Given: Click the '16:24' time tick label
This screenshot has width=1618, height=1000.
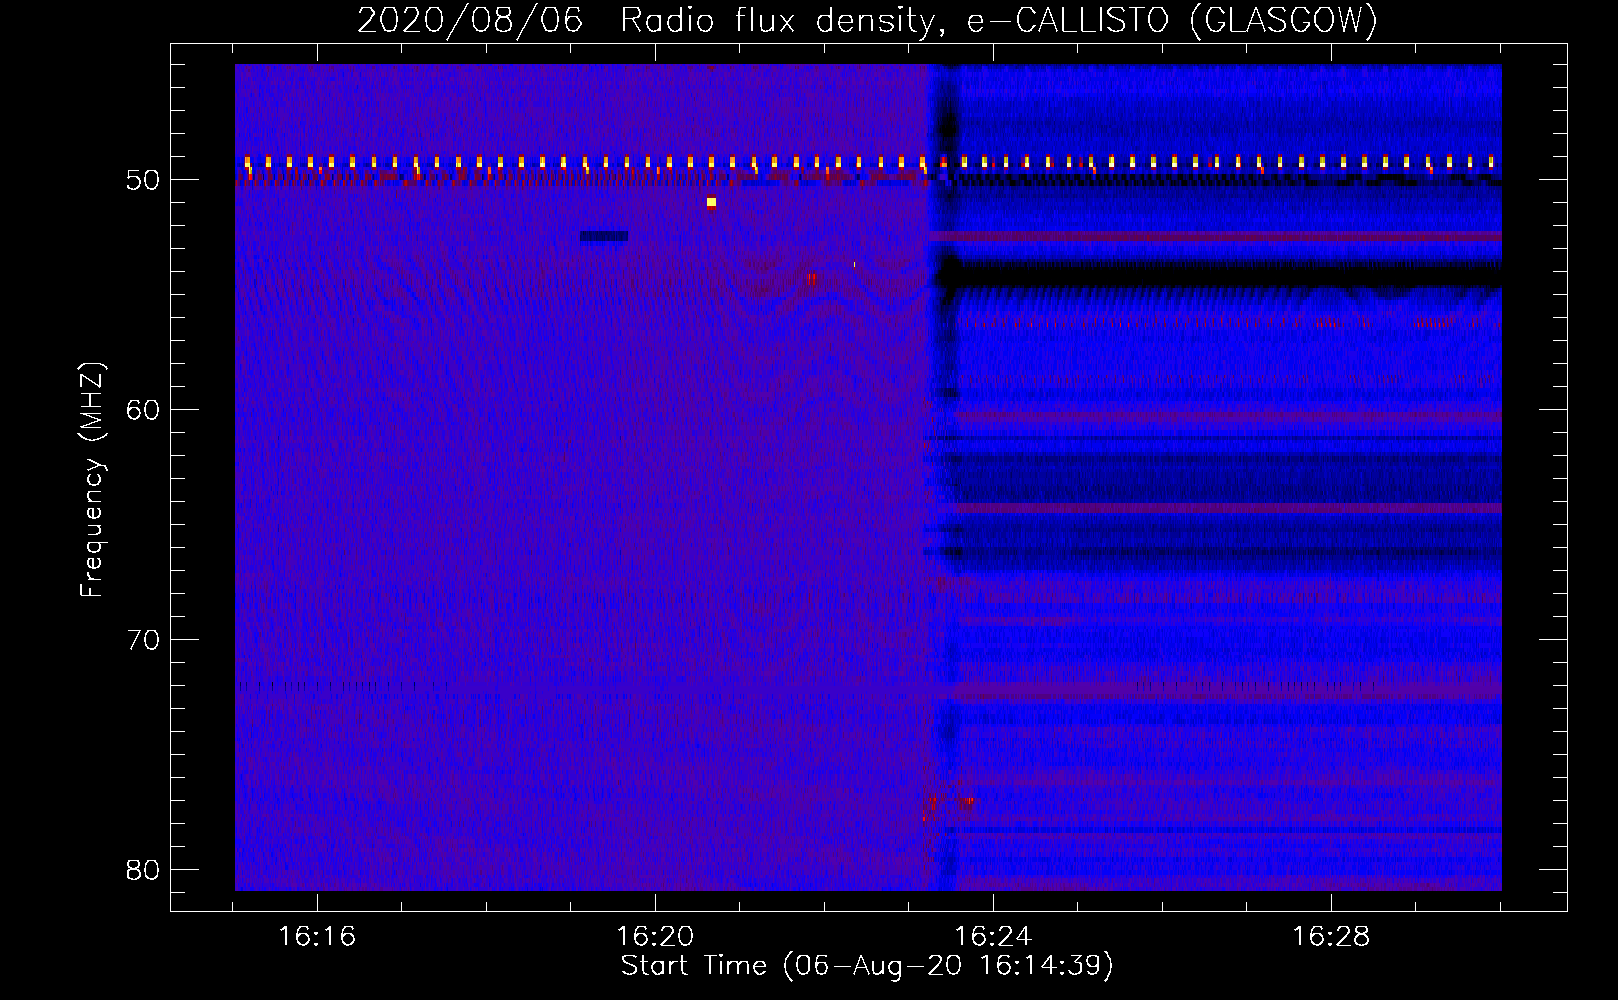Looking at the screenshot, I should click(x=993, y=937).
